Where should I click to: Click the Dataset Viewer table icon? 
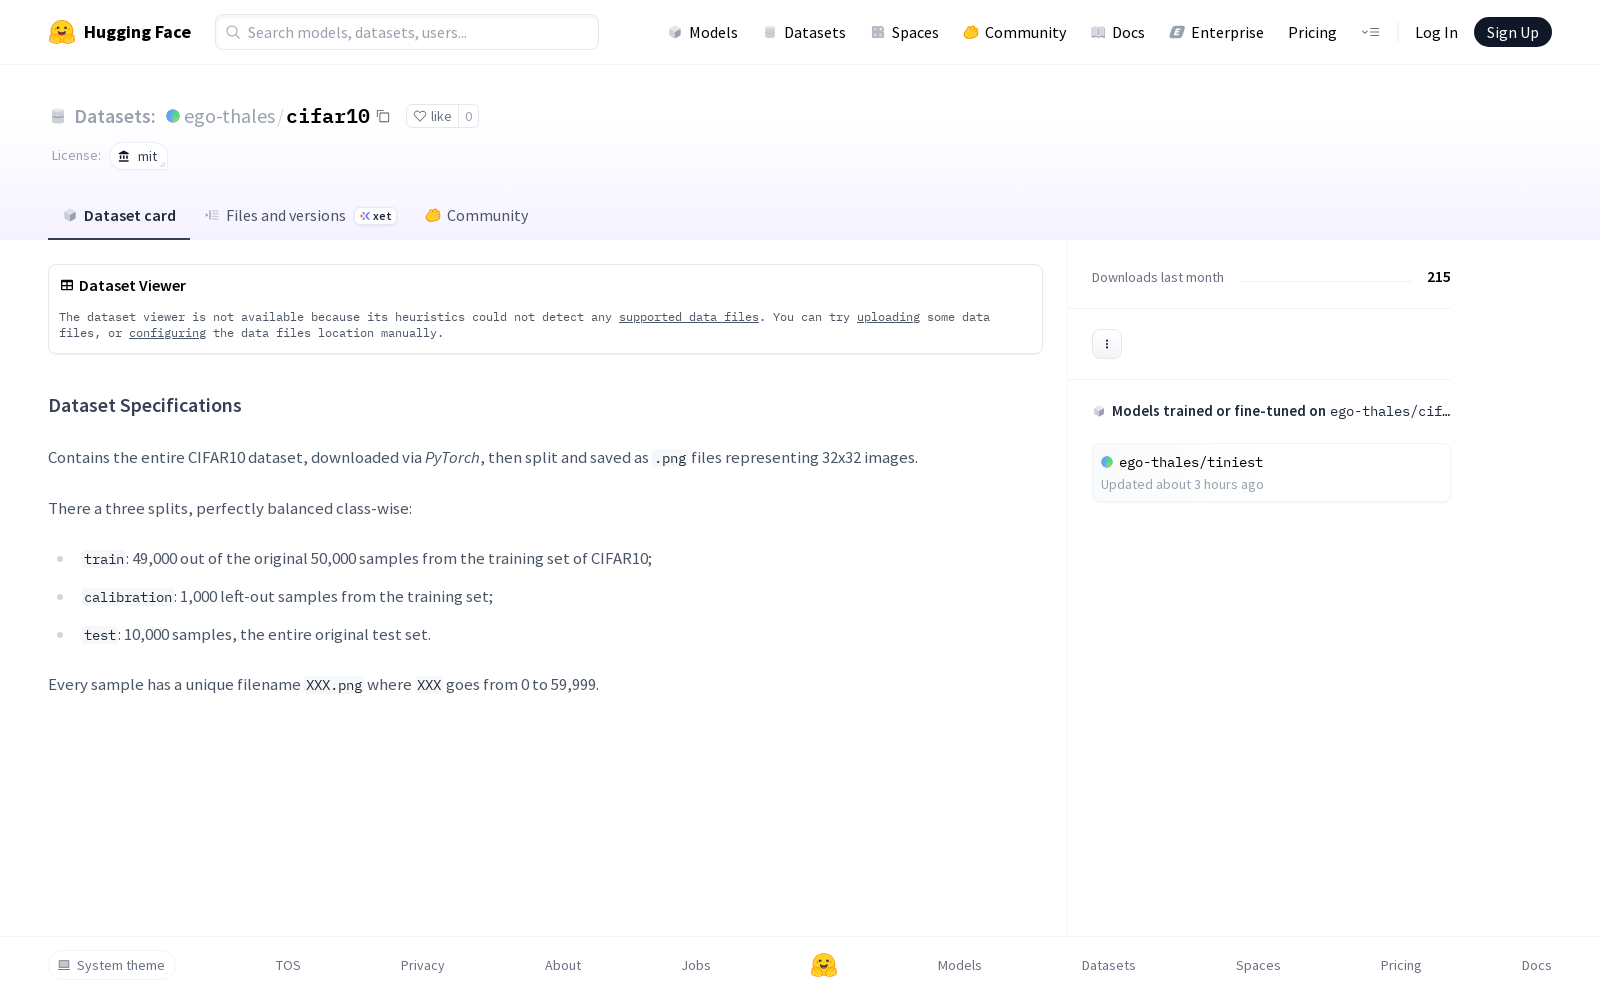[x=67, y=285]
